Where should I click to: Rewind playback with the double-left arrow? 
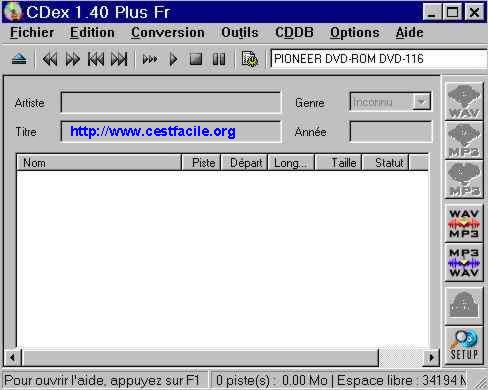[50, 60]
